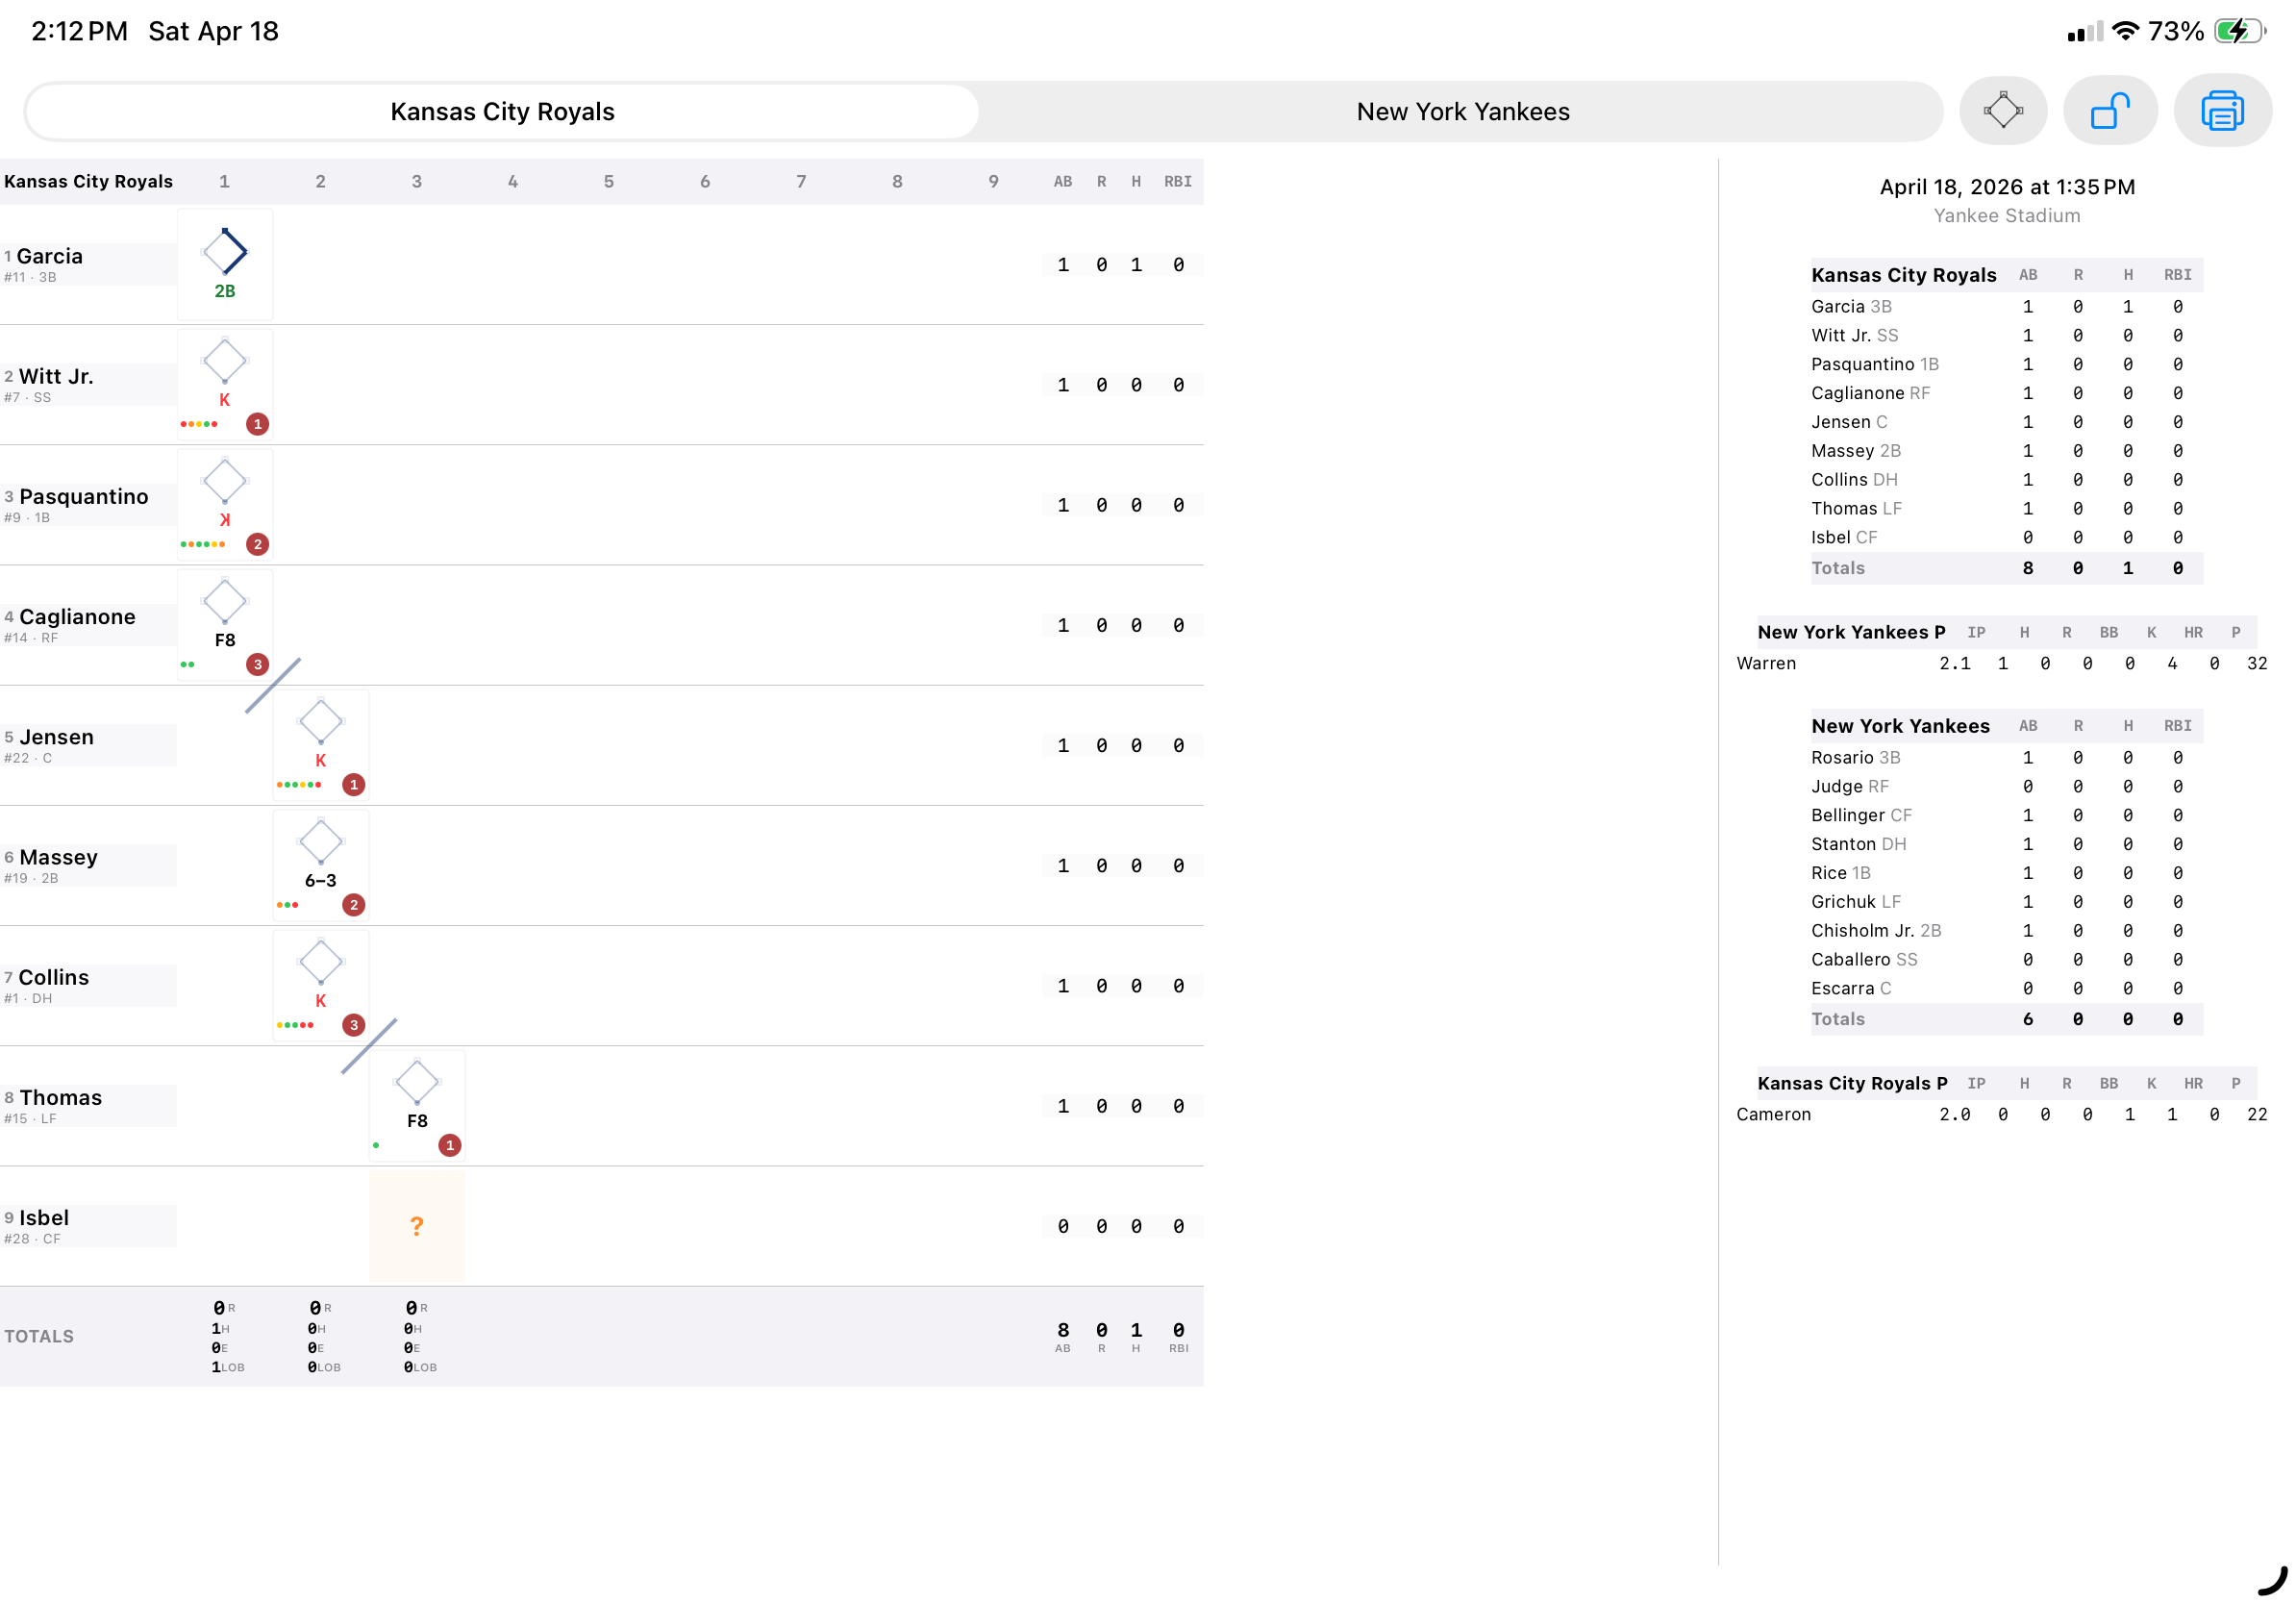Screen dimensions: 2296x1604
Task: Select Chisholm Jr. 2B in box score
Action: pos(2006,930)
